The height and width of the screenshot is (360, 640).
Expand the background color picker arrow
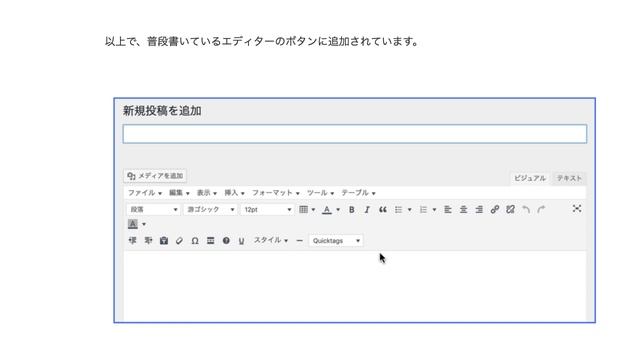coord(144,224)
